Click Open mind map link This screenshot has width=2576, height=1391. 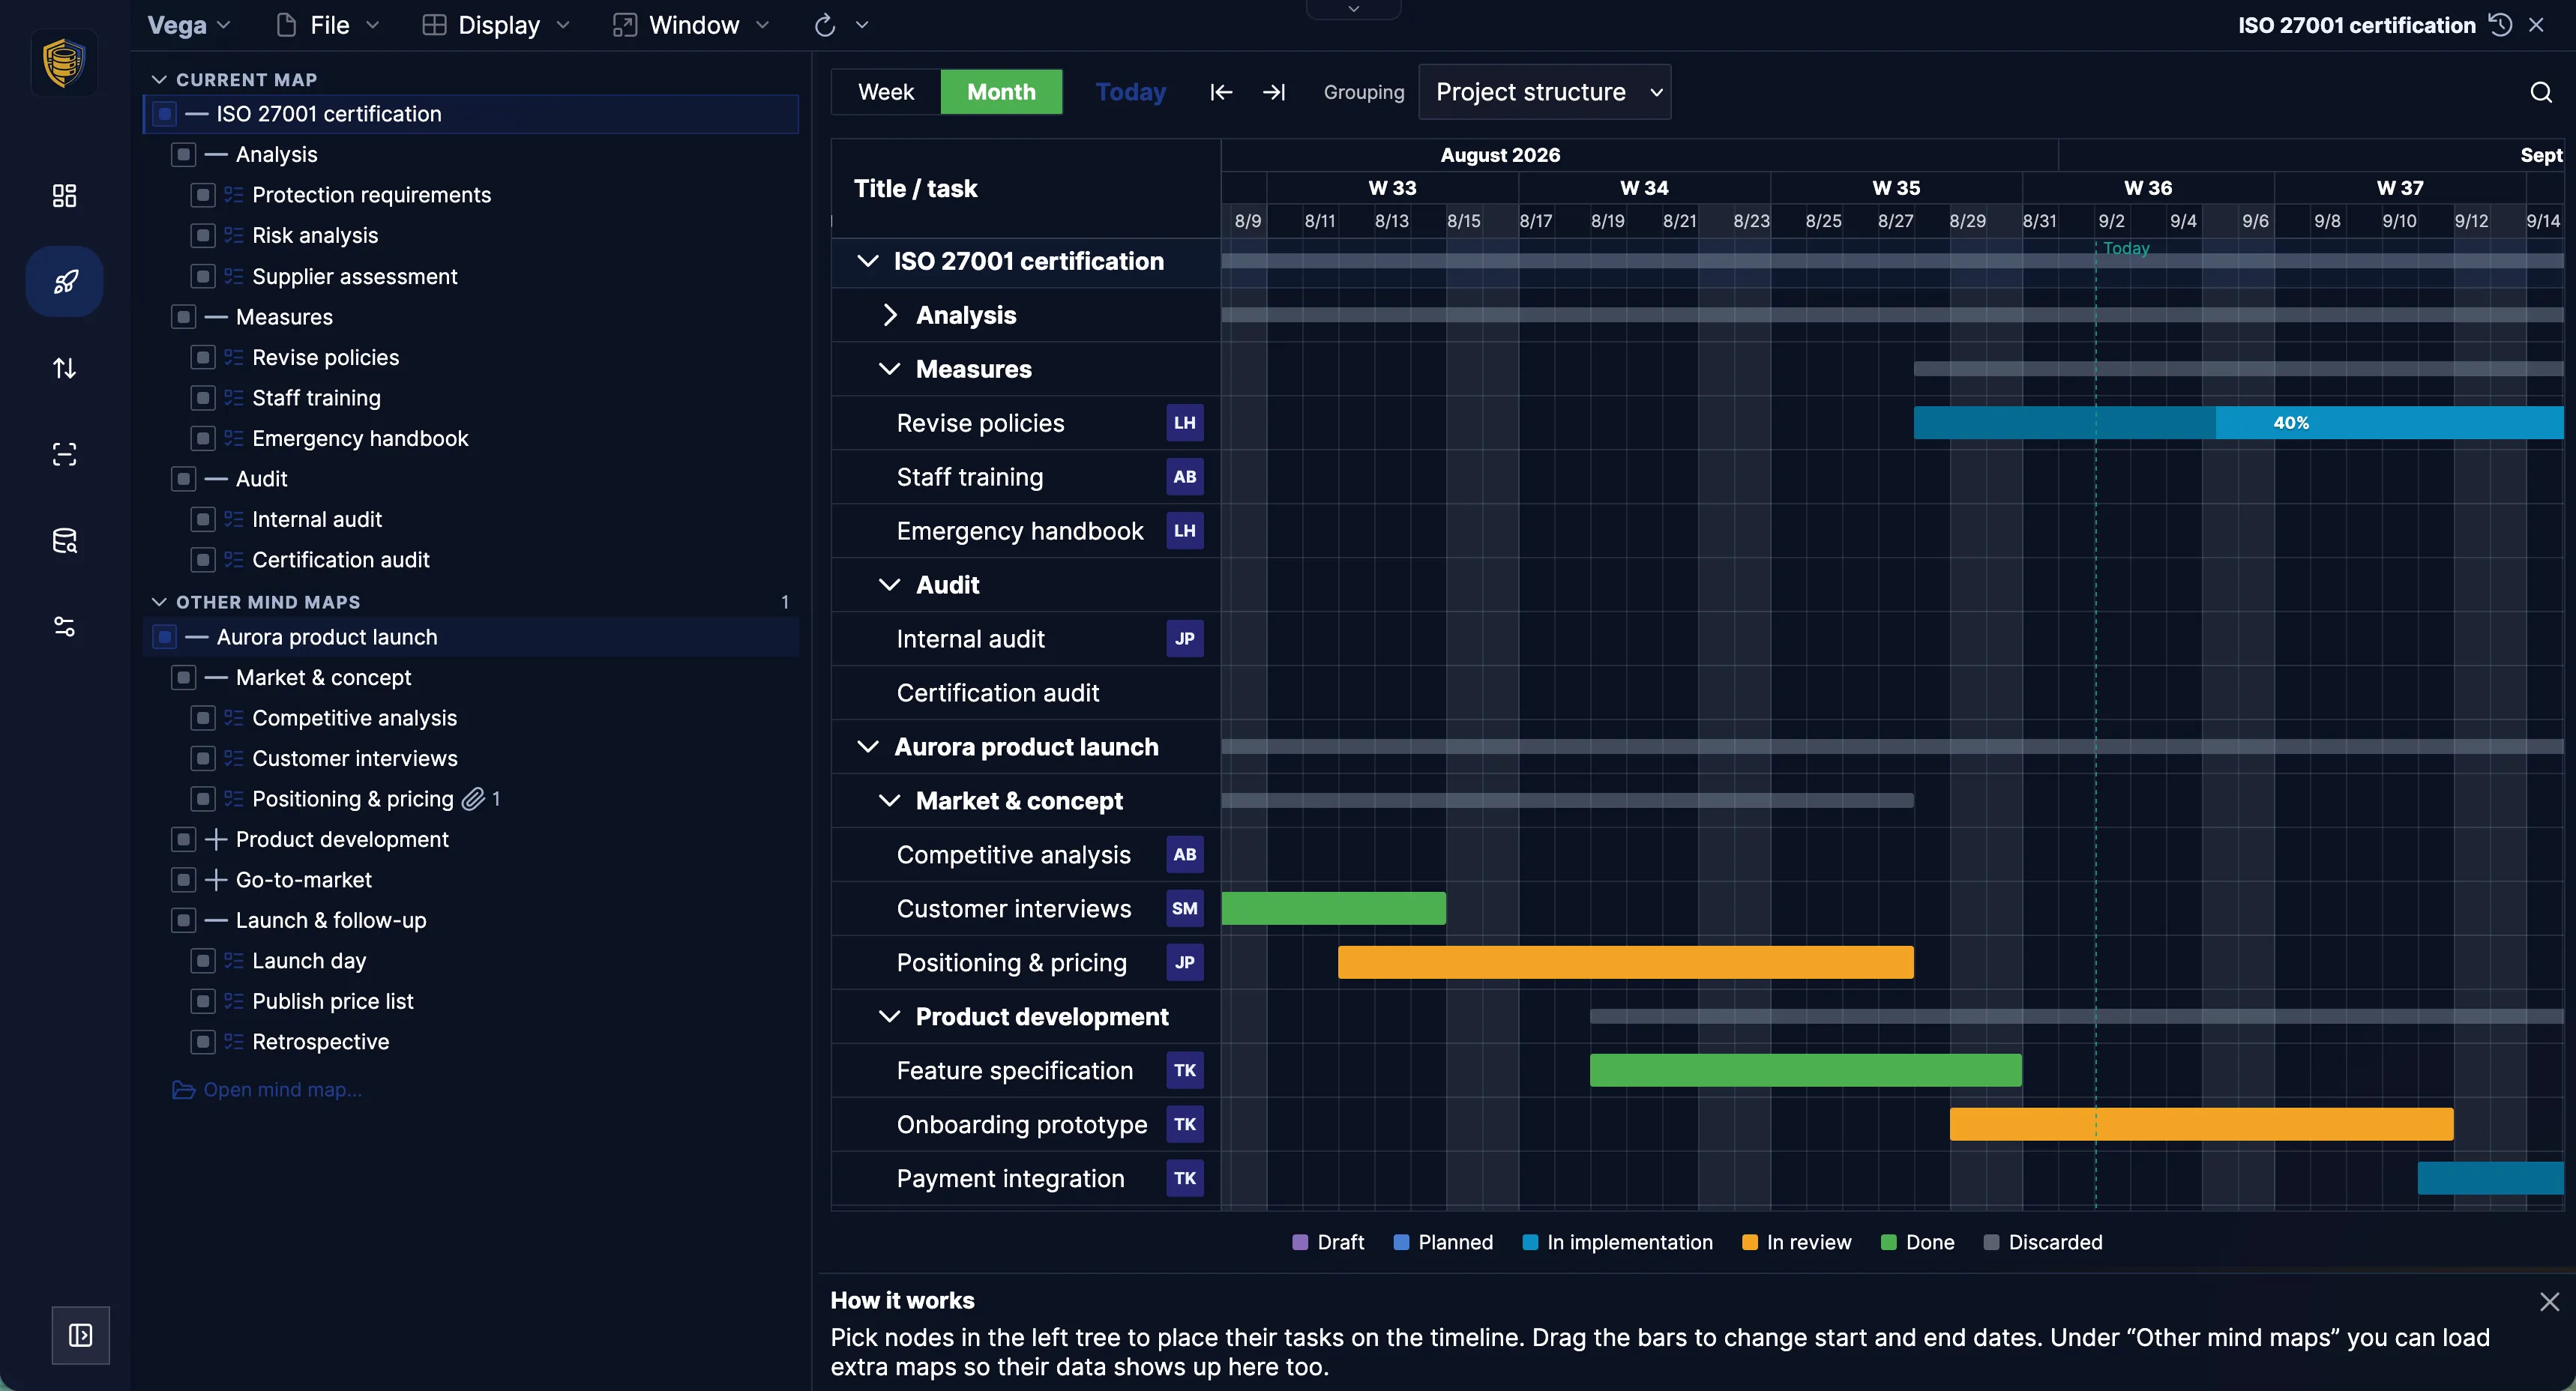pyautogui.click(x=267, y=1090)
